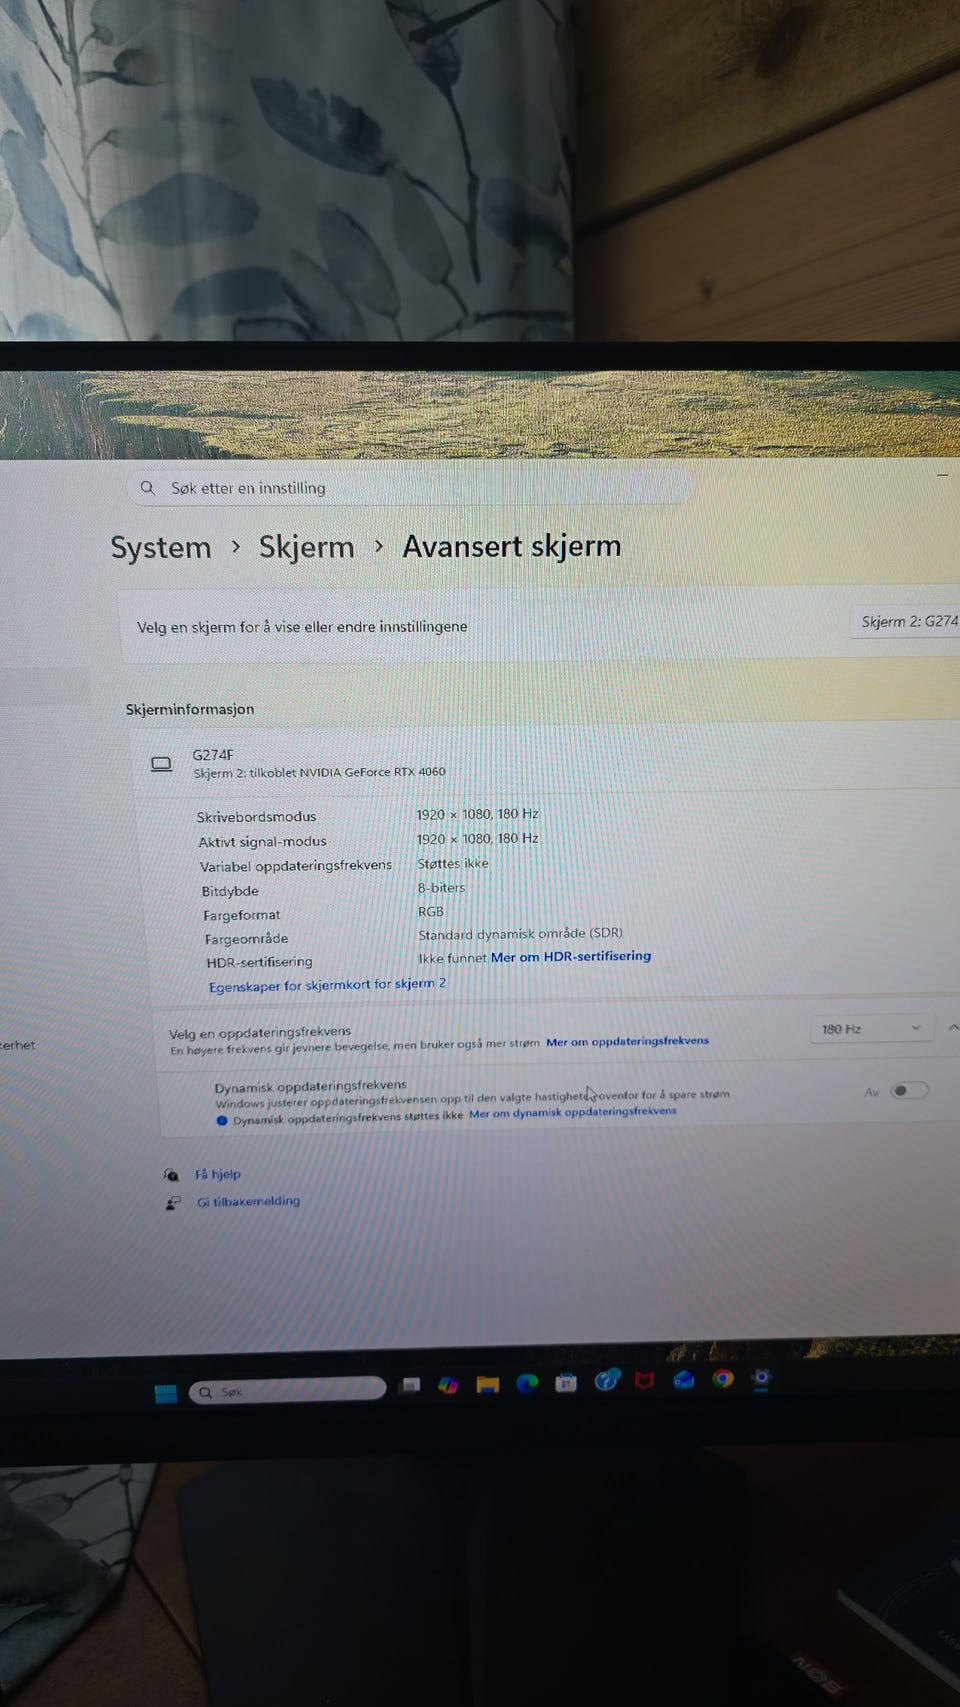The image size is (960, 1707).
Task: Collapse the oppdateringsfrekvens section chevron
Action: [953, 1028]
